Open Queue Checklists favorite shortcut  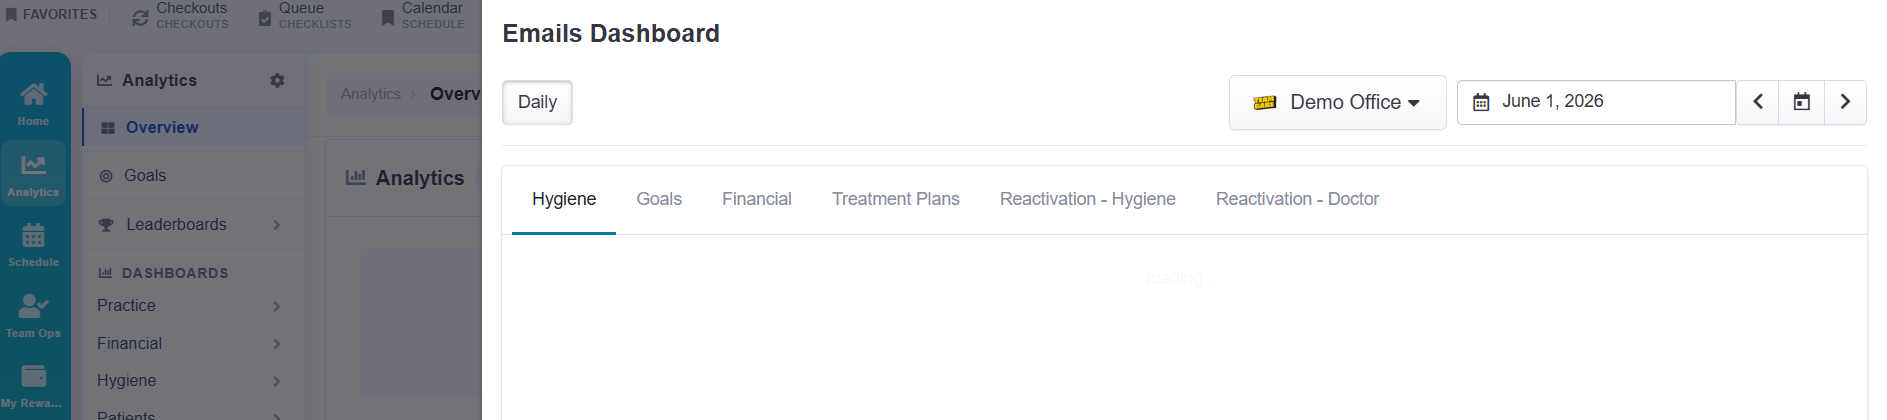(x=305, y=15)
